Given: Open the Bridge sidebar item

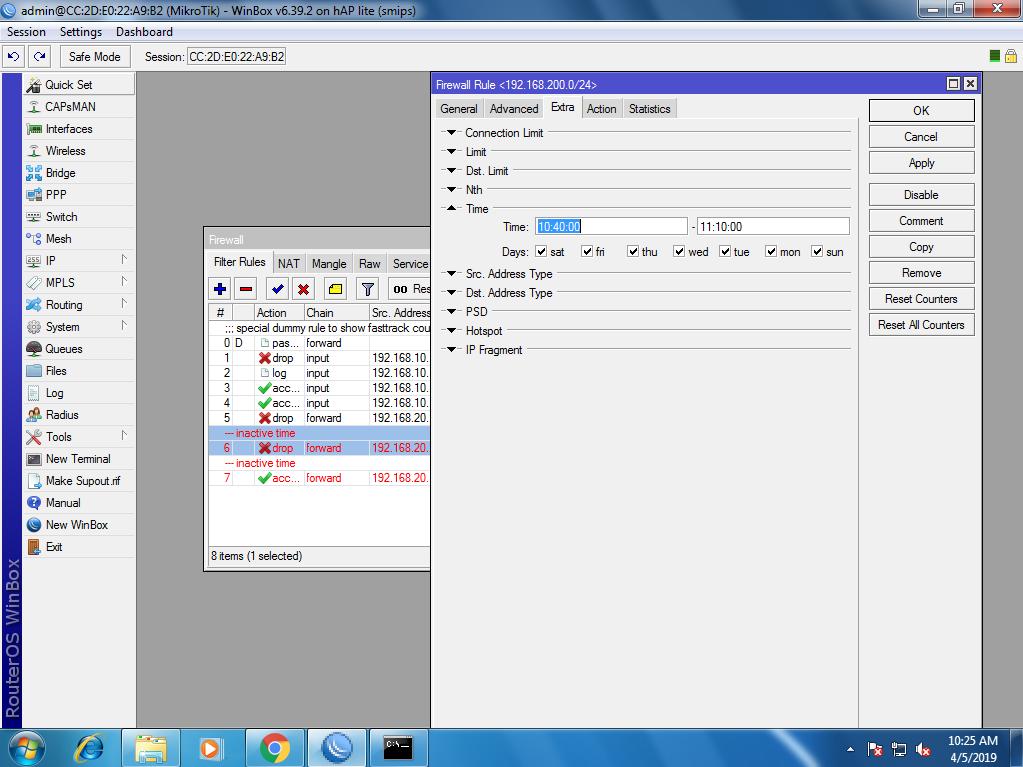Looking at the screenshot, I should 79,173.
